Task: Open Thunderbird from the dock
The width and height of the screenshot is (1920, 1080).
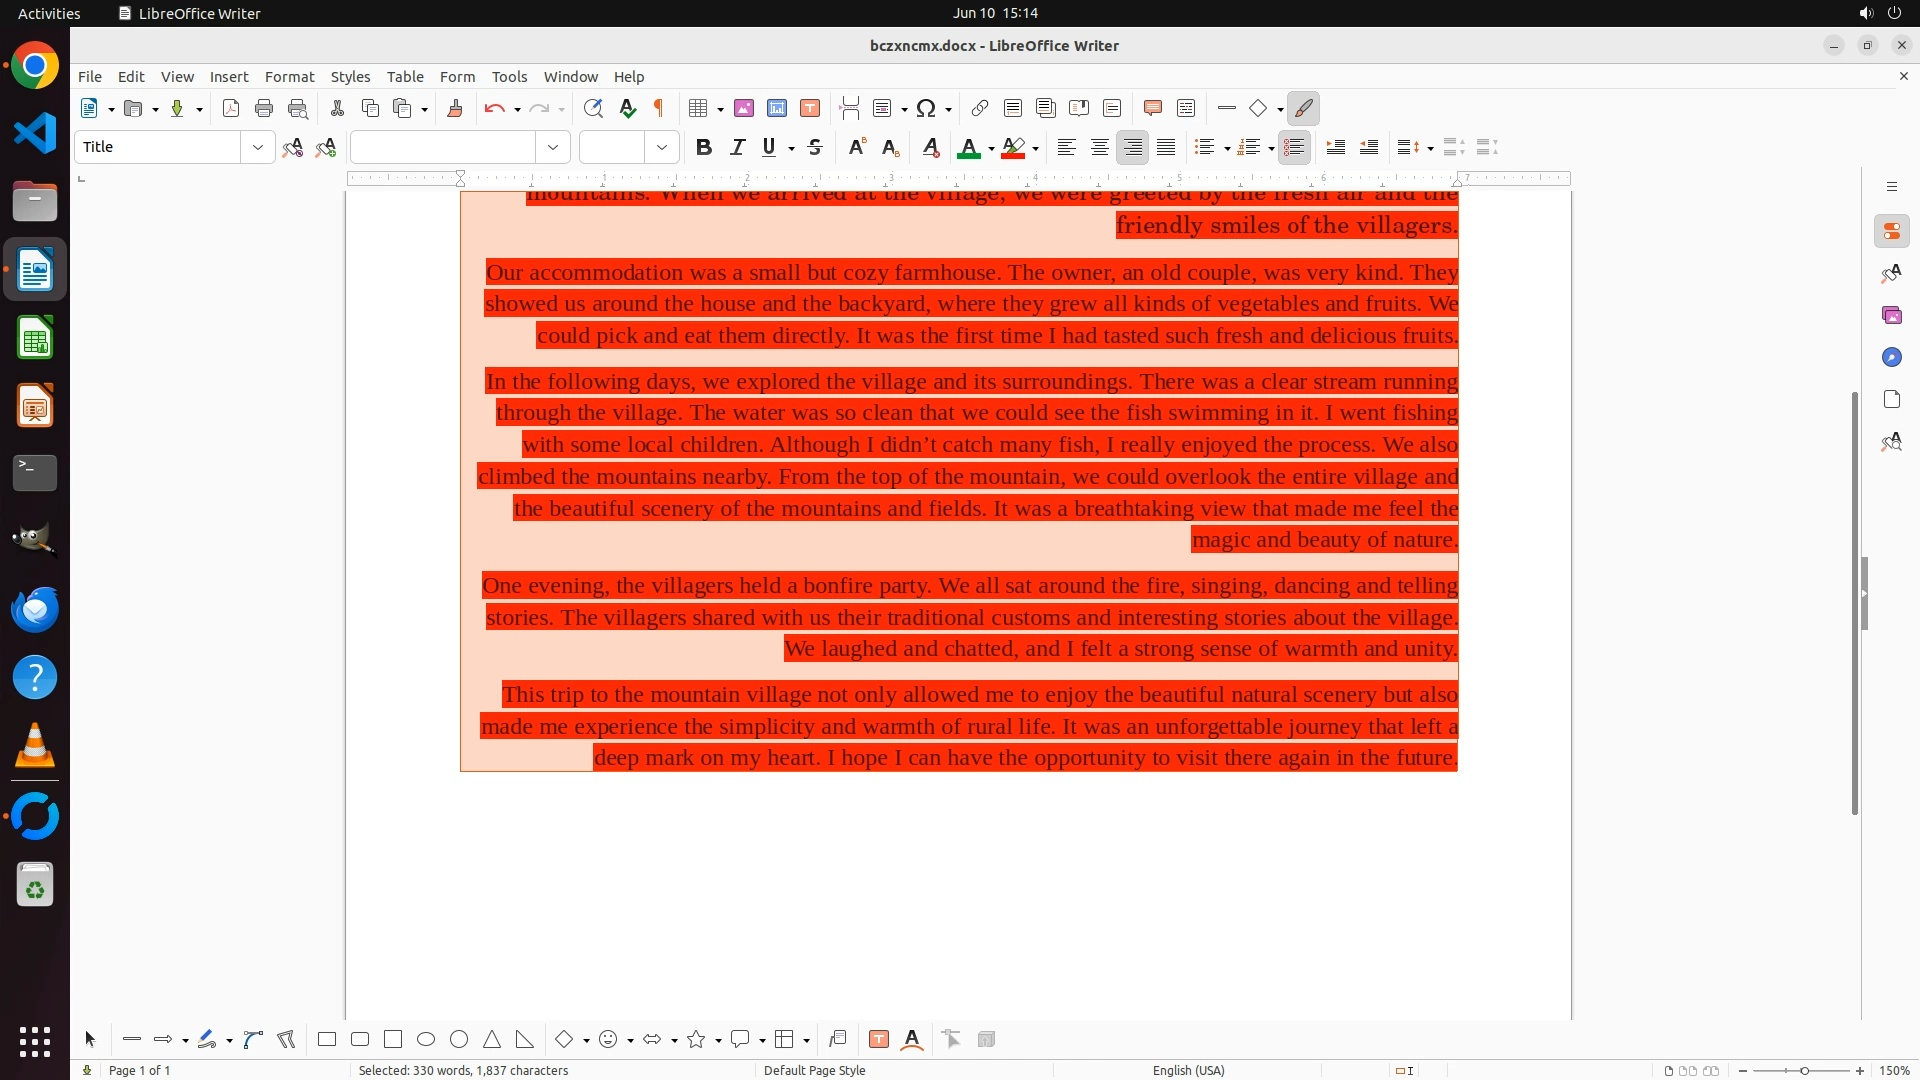Action: [35, 609]
